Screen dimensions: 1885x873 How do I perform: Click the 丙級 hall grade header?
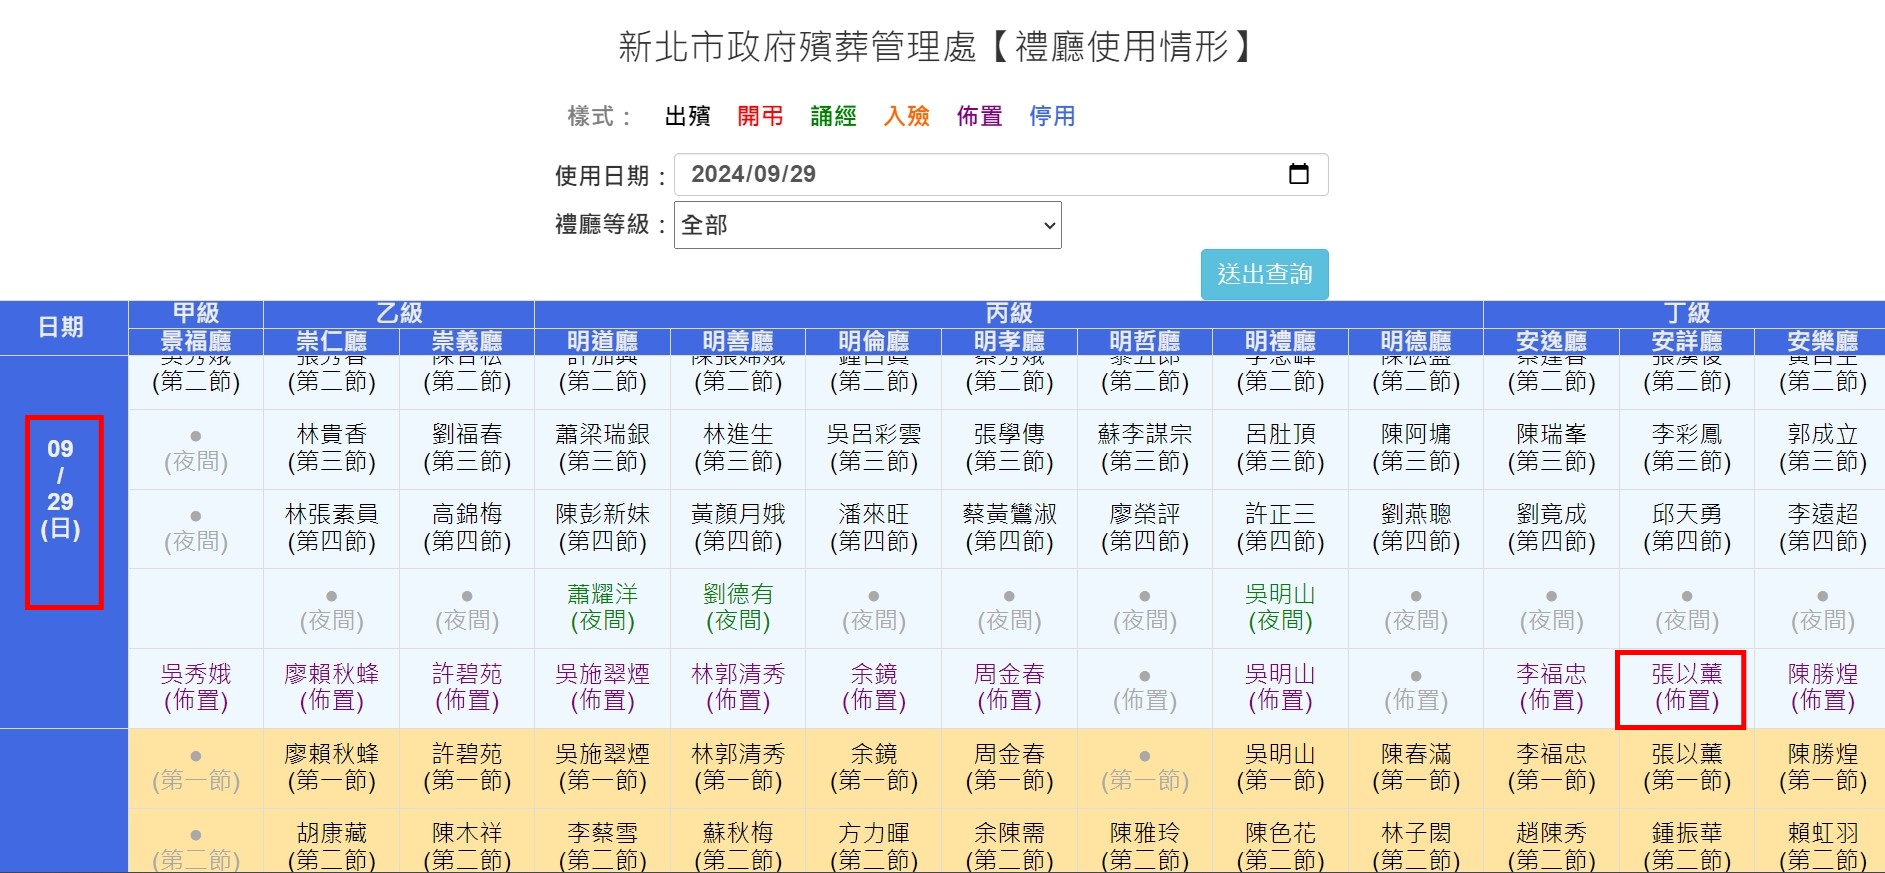click(1009, 313)
